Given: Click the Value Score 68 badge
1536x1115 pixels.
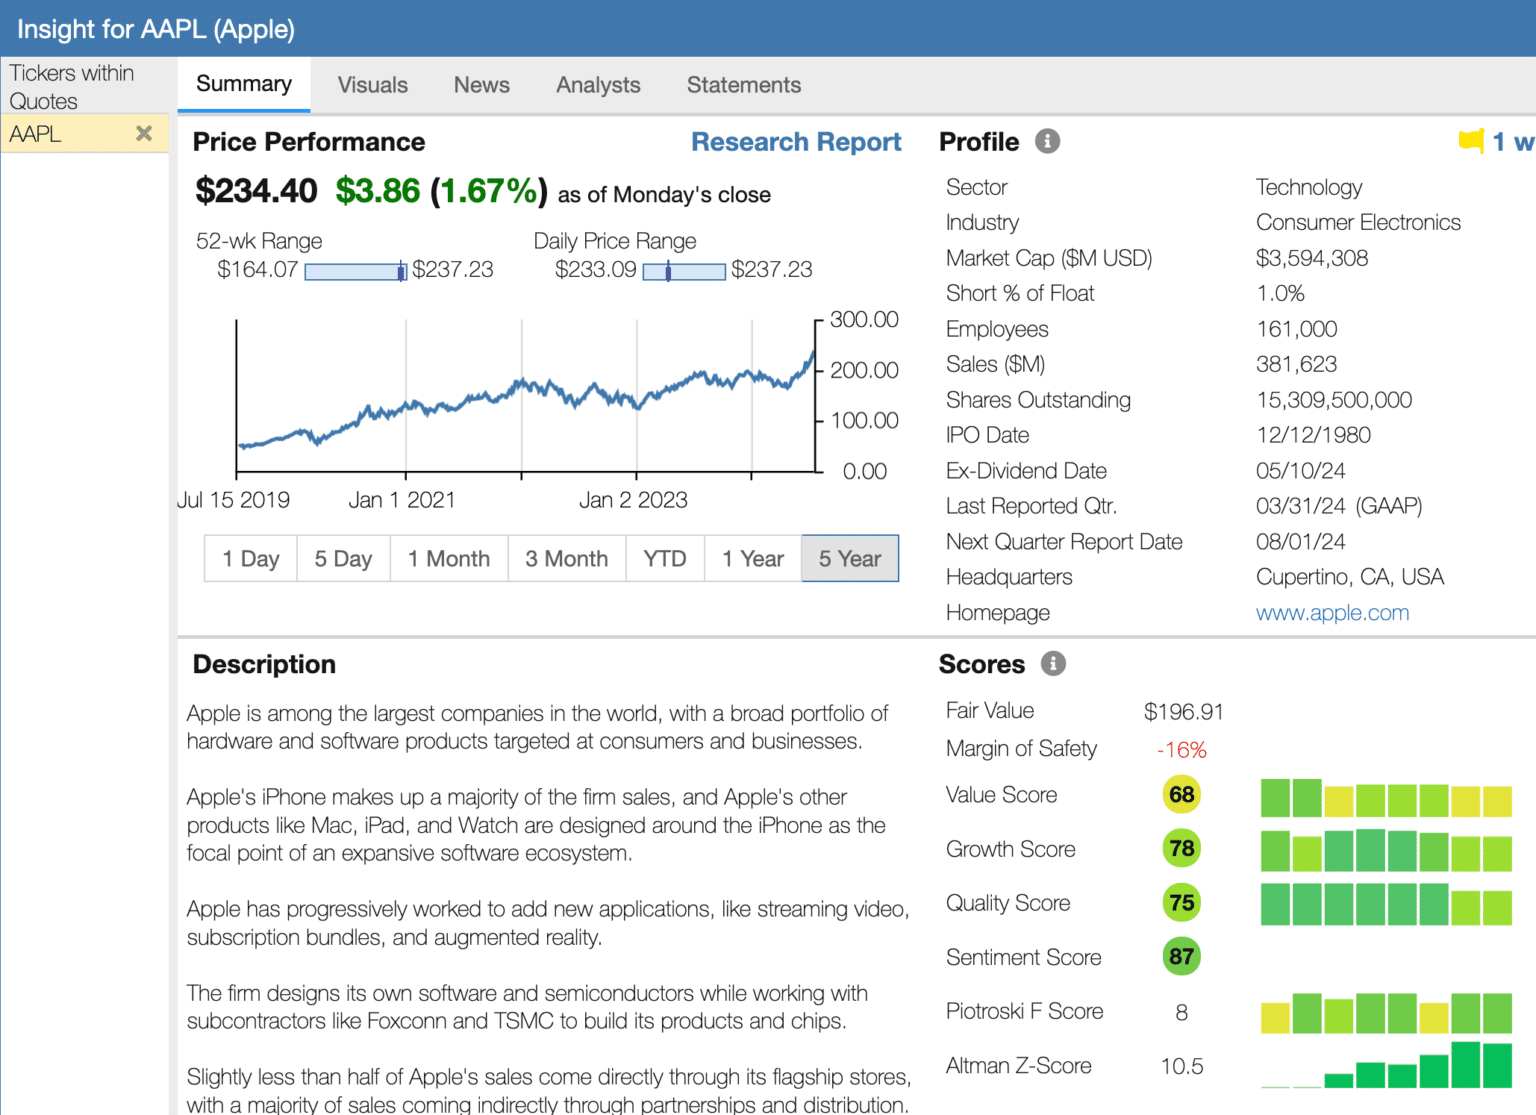Looking at the screenshot, I should pyautogui.click(x=1181, y=794).
